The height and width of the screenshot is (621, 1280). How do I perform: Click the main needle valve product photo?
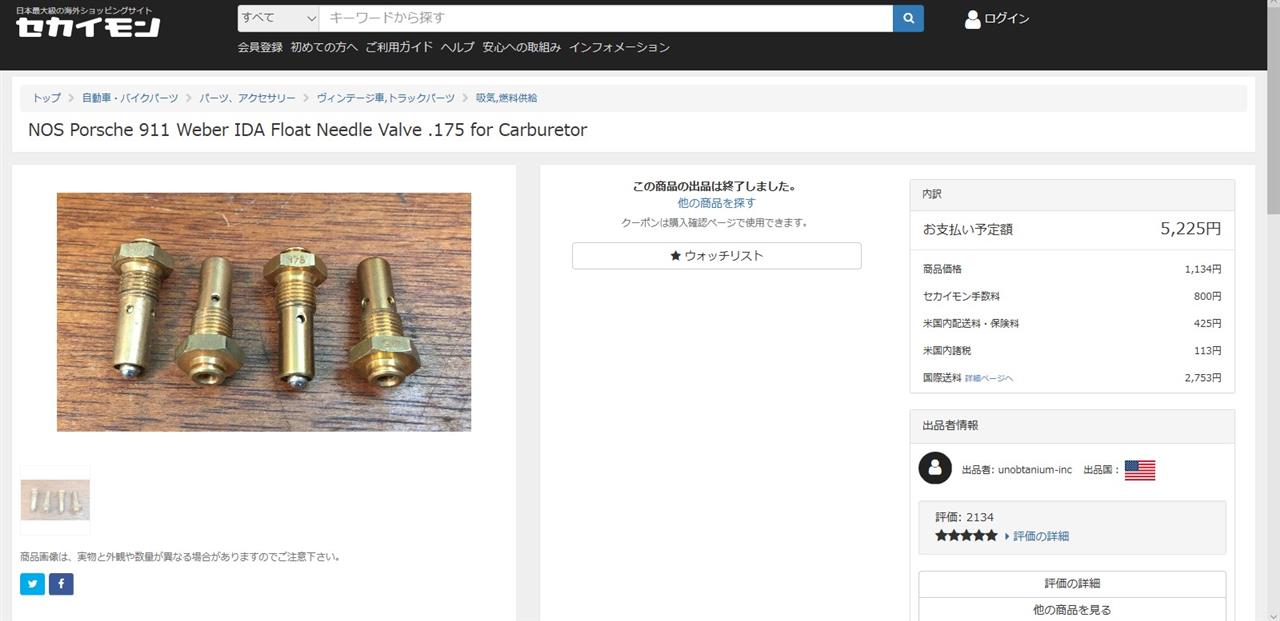click(x=264, y=312)
